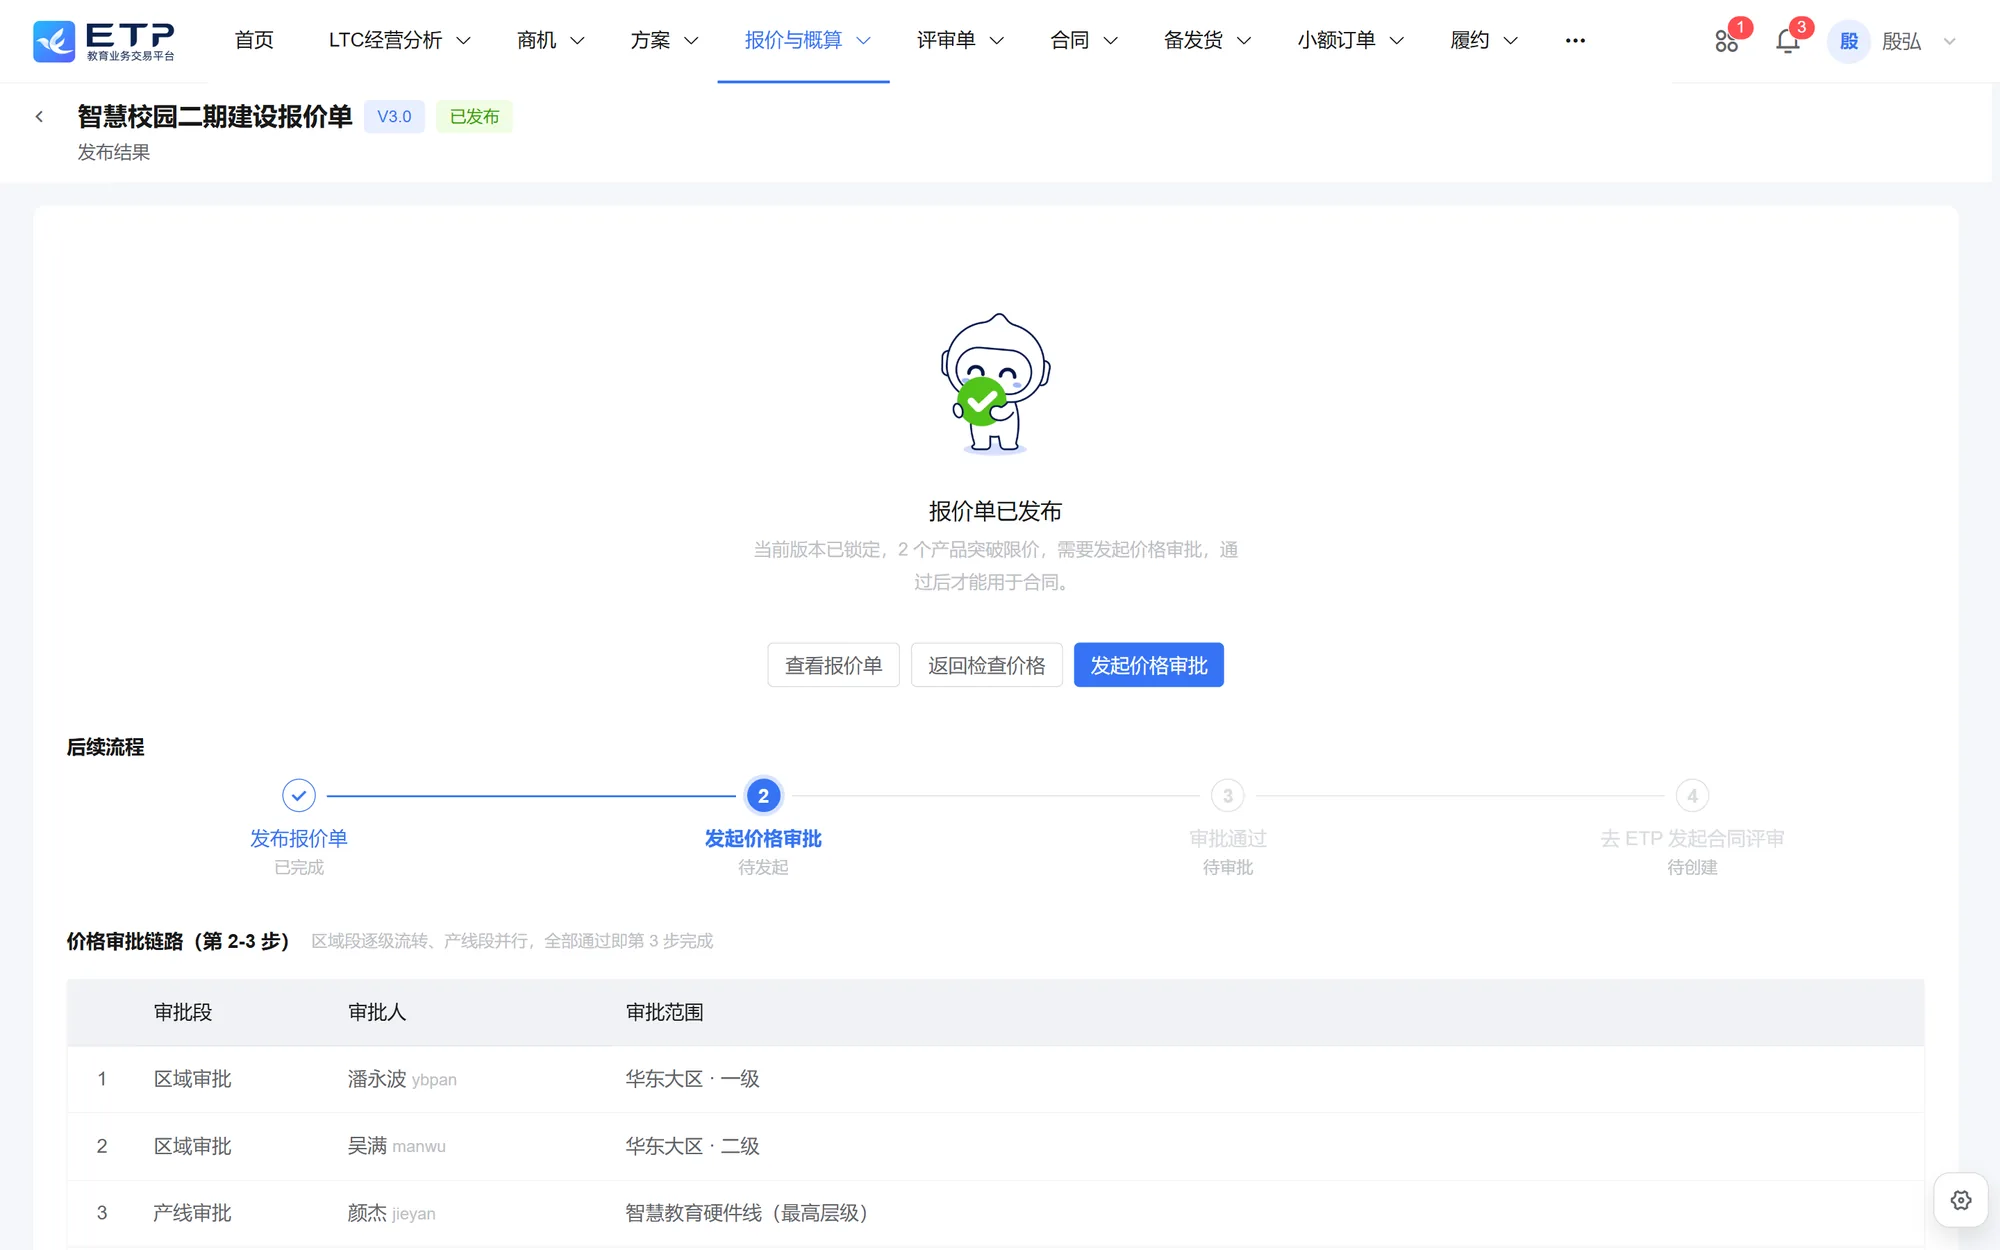Image resolution: width=2000 pixels, height=1250 pixels.
Task: Click the mascot success illustration
Action: (x=995, y=384)
